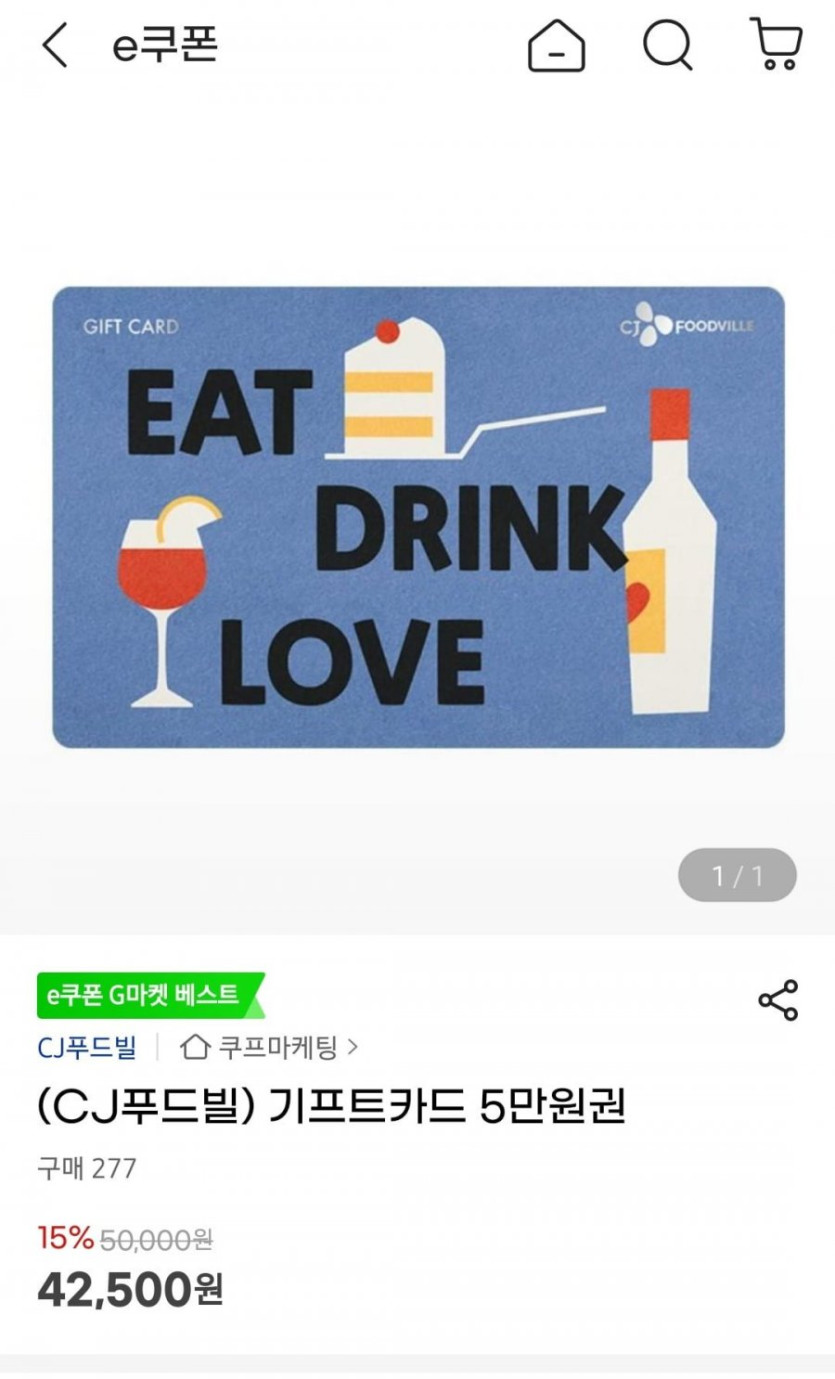The height and width of the screenshot is (1379, 835).
Task: Share this product via share icon
Action: [x=778, y=1000]
